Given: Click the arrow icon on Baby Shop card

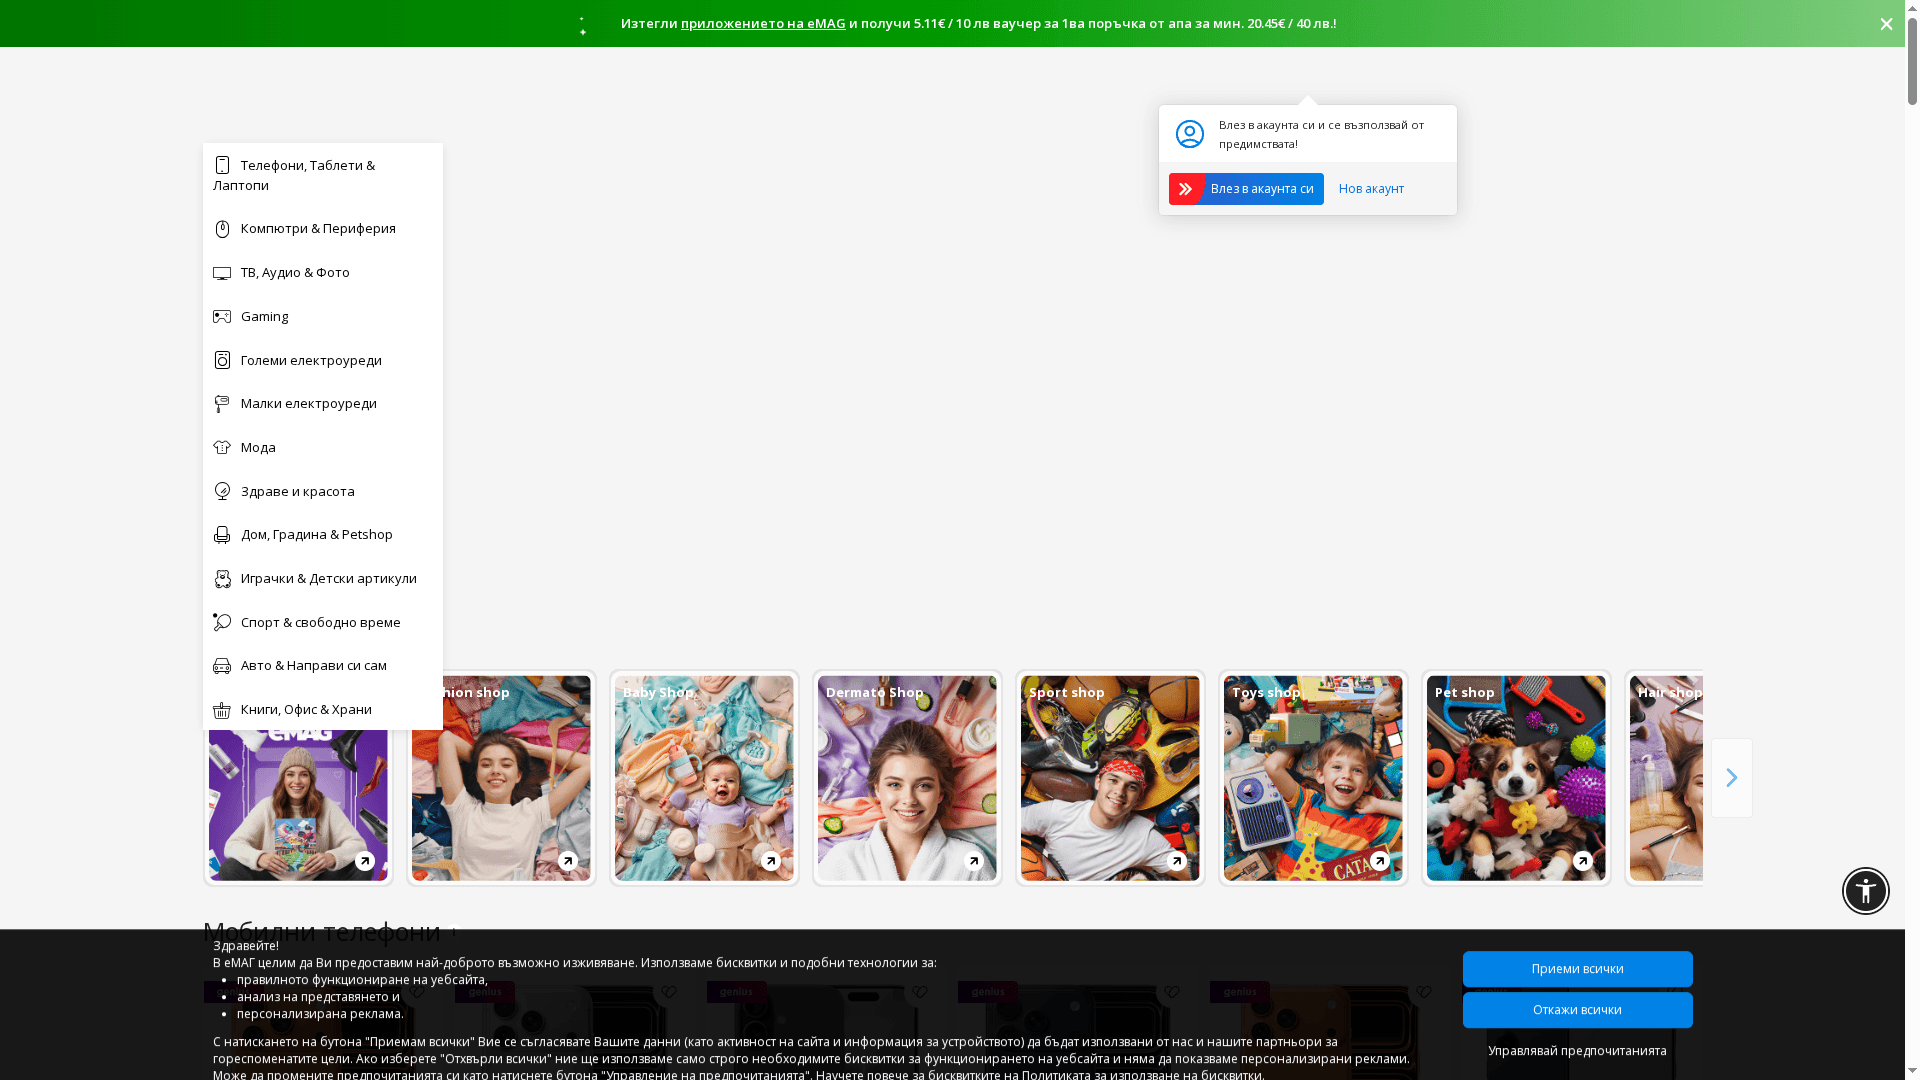Looking at the screenshot, I should point(771,861).
